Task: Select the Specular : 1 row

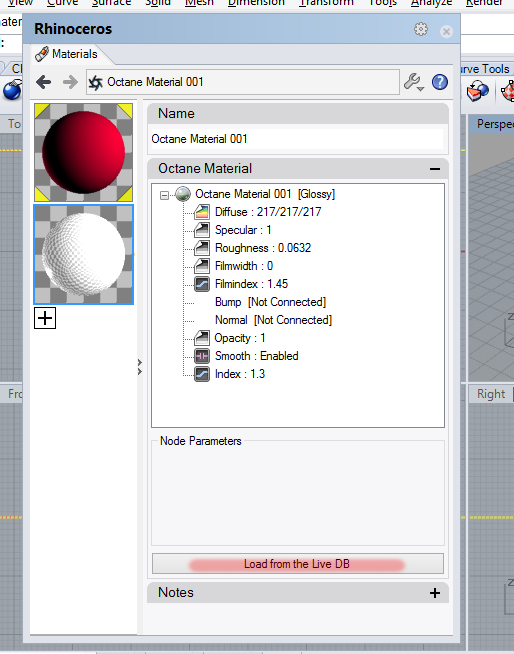Action: (243, 230)
